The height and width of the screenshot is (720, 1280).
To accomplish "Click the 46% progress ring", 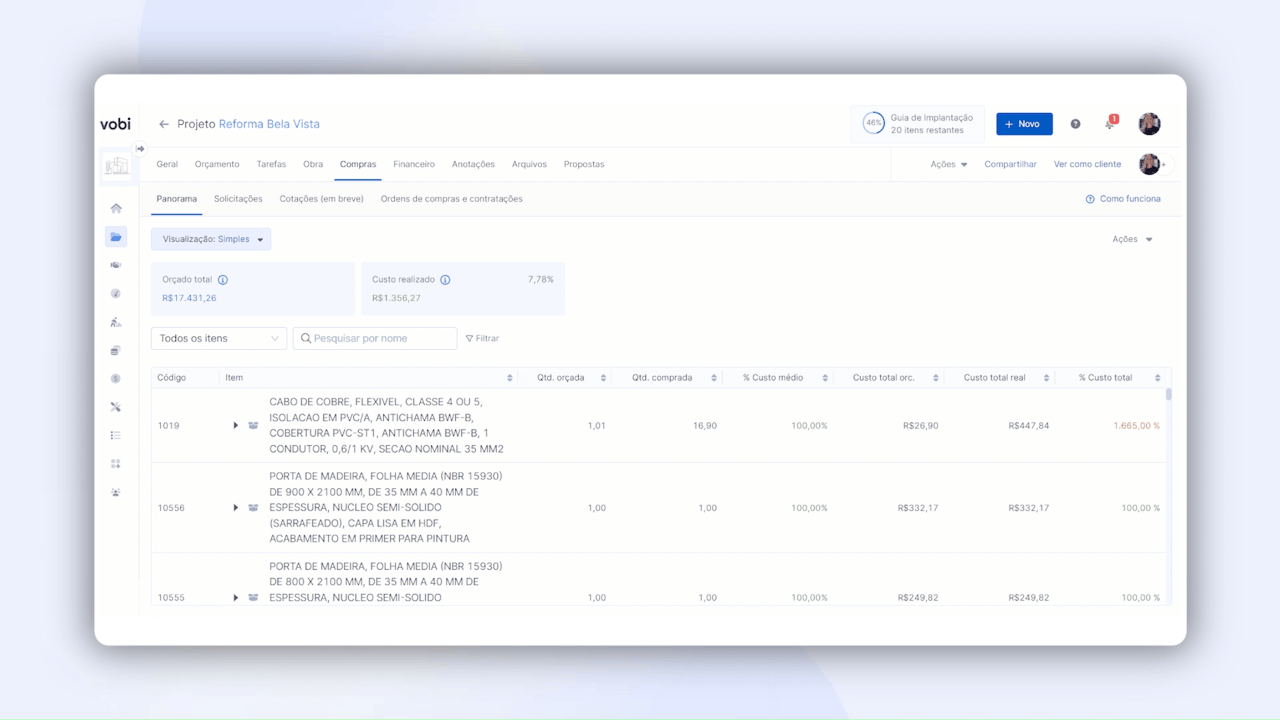I will (873, 124).
